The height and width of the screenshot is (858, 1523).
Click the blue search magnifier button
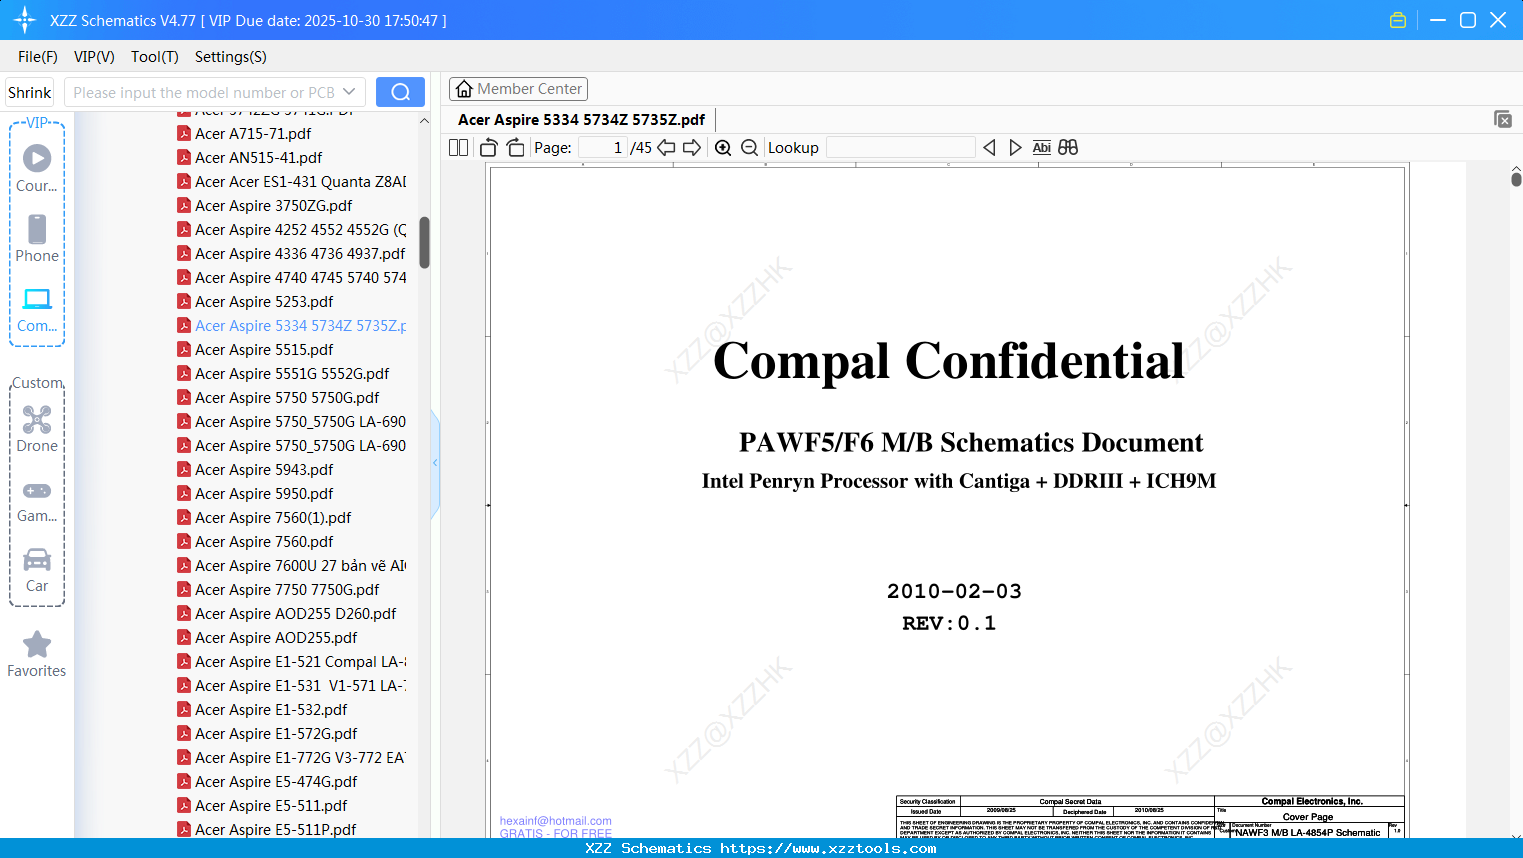tap(400, 92)
